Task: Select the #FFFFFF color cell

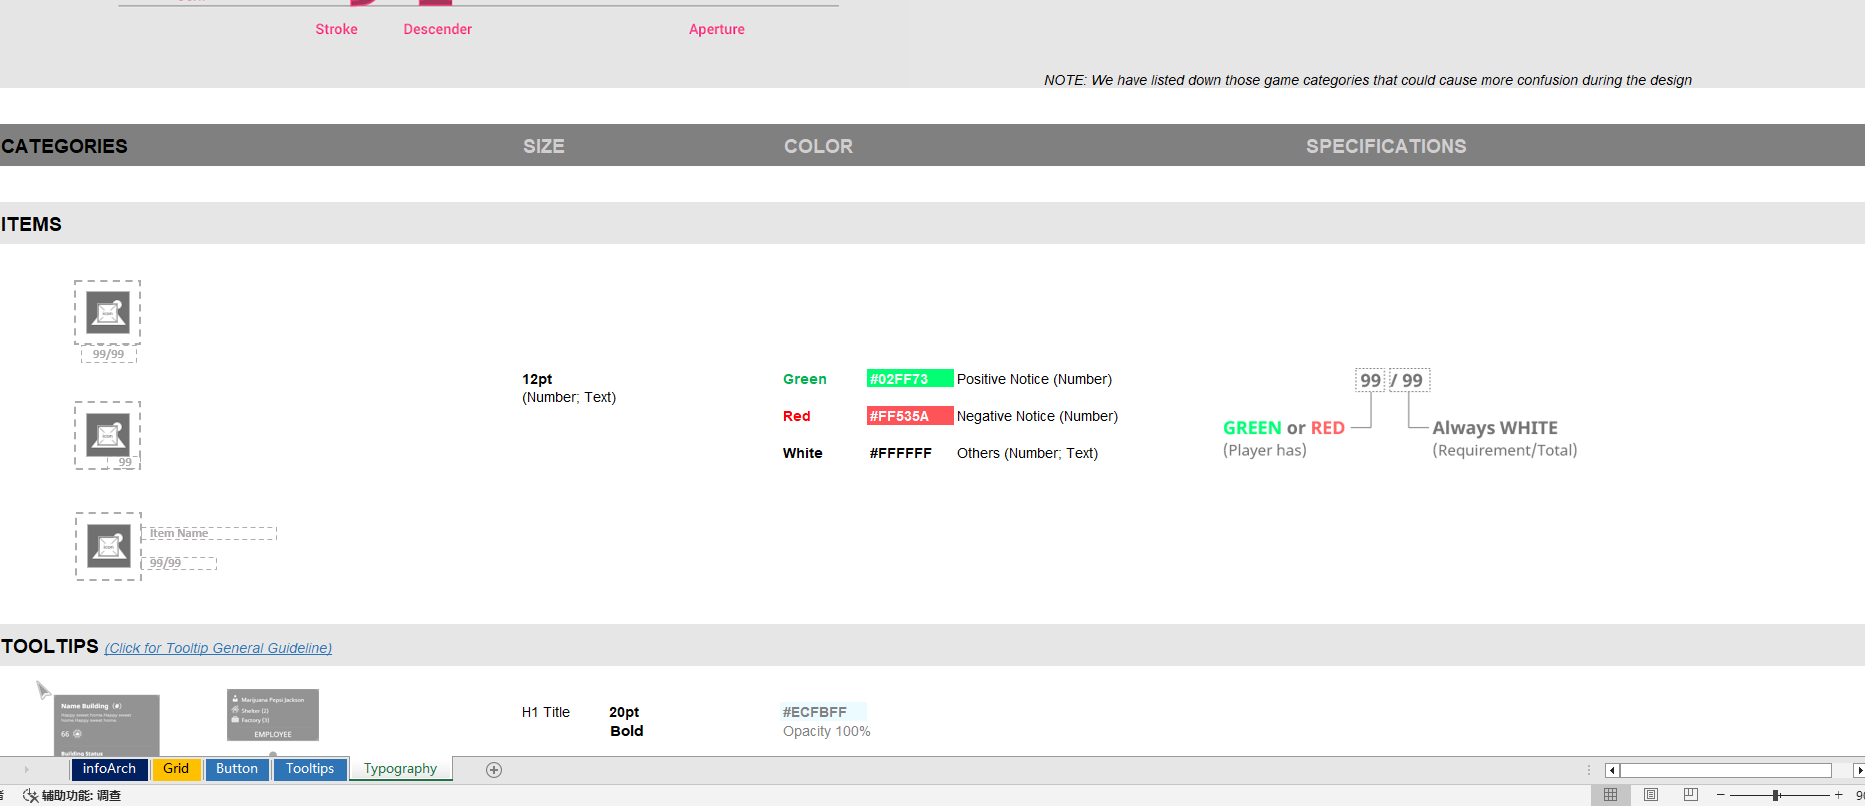Action: coord(901,453)
